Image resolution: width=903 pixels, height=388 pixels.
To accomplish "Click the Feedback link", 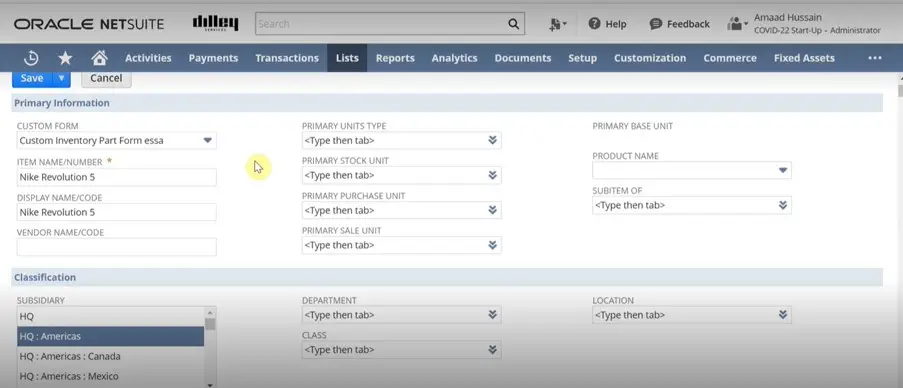I will [688, 24].
